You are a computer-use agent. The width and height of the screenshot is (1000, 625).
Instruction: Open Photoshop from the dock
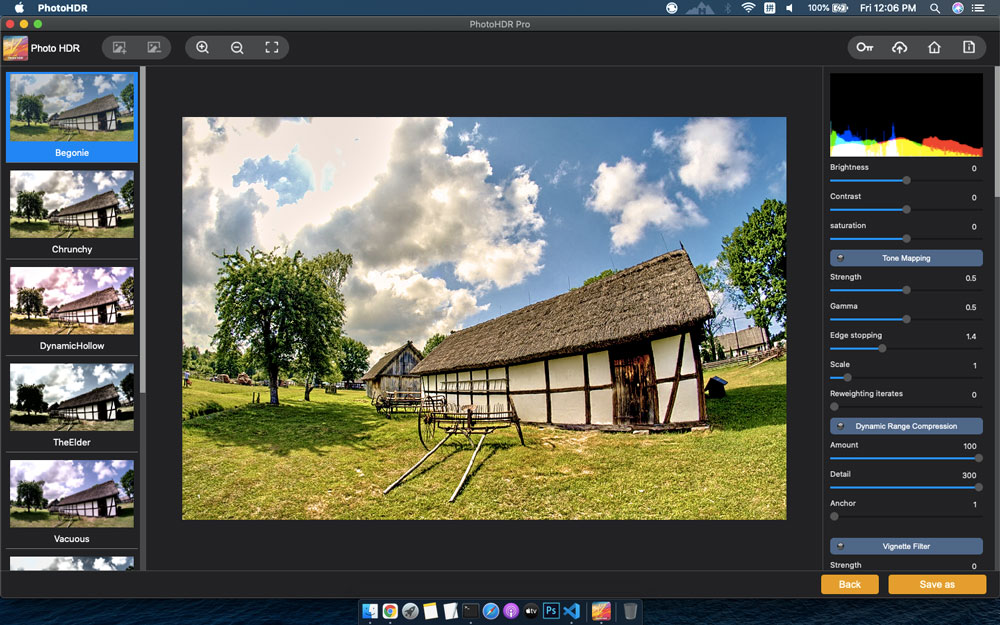551,611
